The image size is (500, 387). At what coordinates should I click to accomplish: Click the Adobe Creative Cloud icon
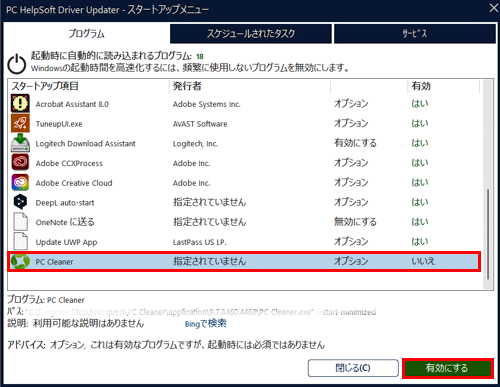click(x=20, y=182)
